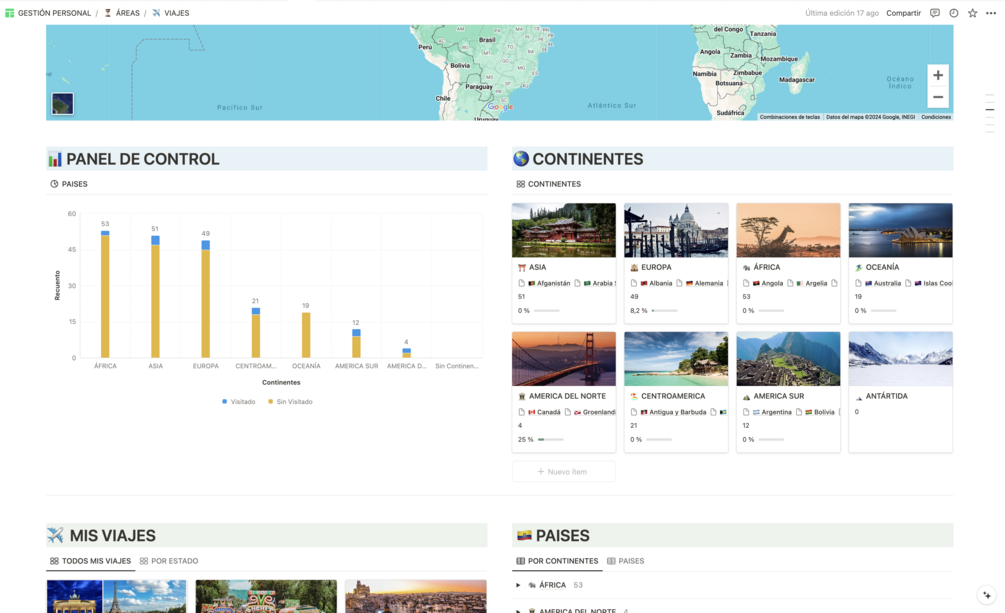This screenshot has width=1005, height=613.
Task: Switch to the POR ESTADO tab
Action: (169, 561)
